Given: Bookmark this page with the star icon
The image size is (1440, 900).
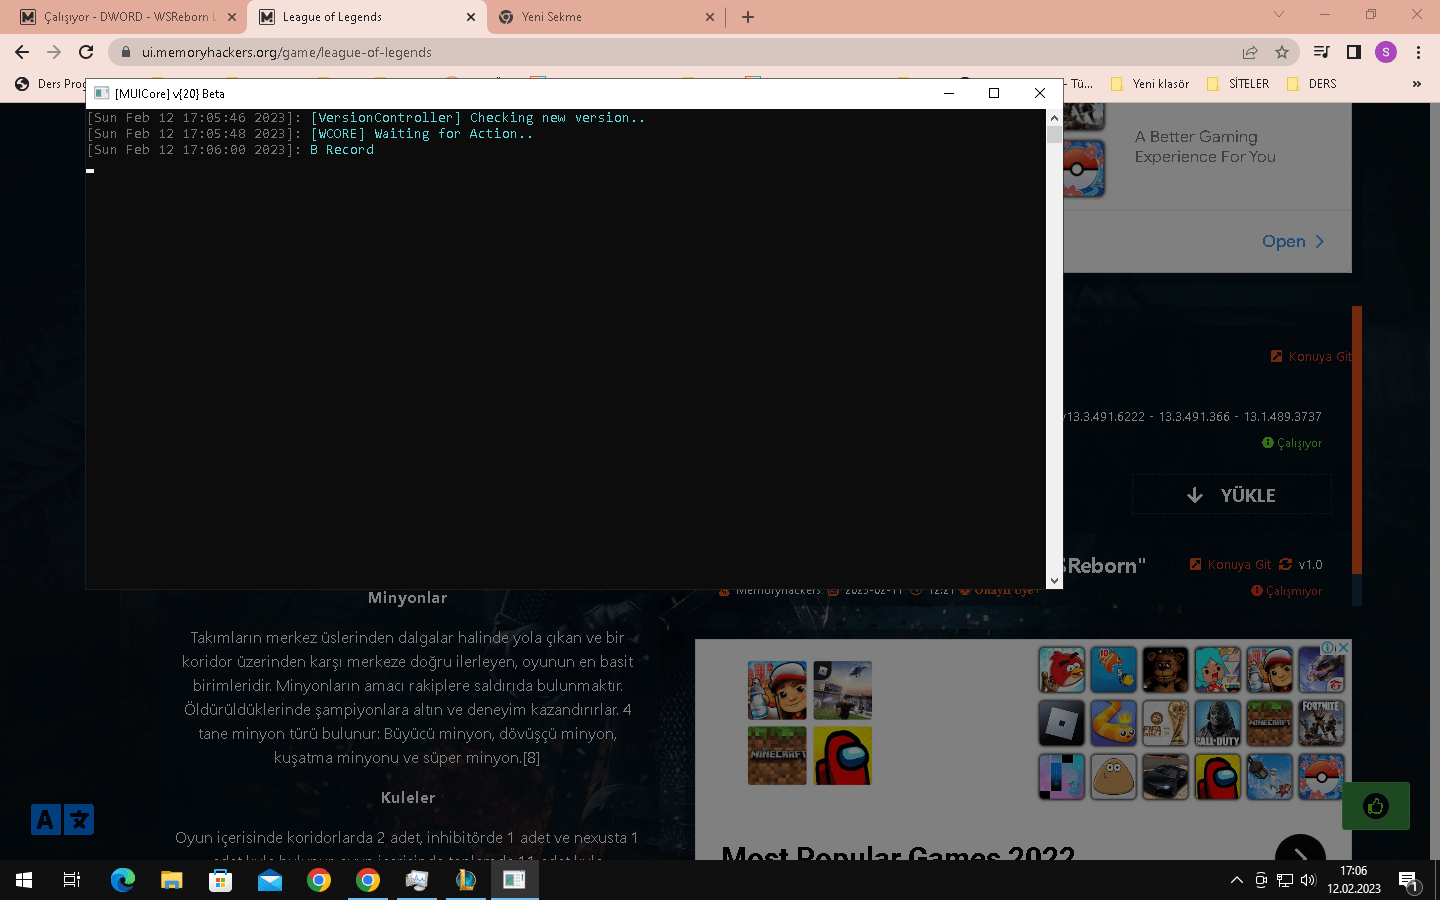Looking at the screenshot, I should 1282,52.
